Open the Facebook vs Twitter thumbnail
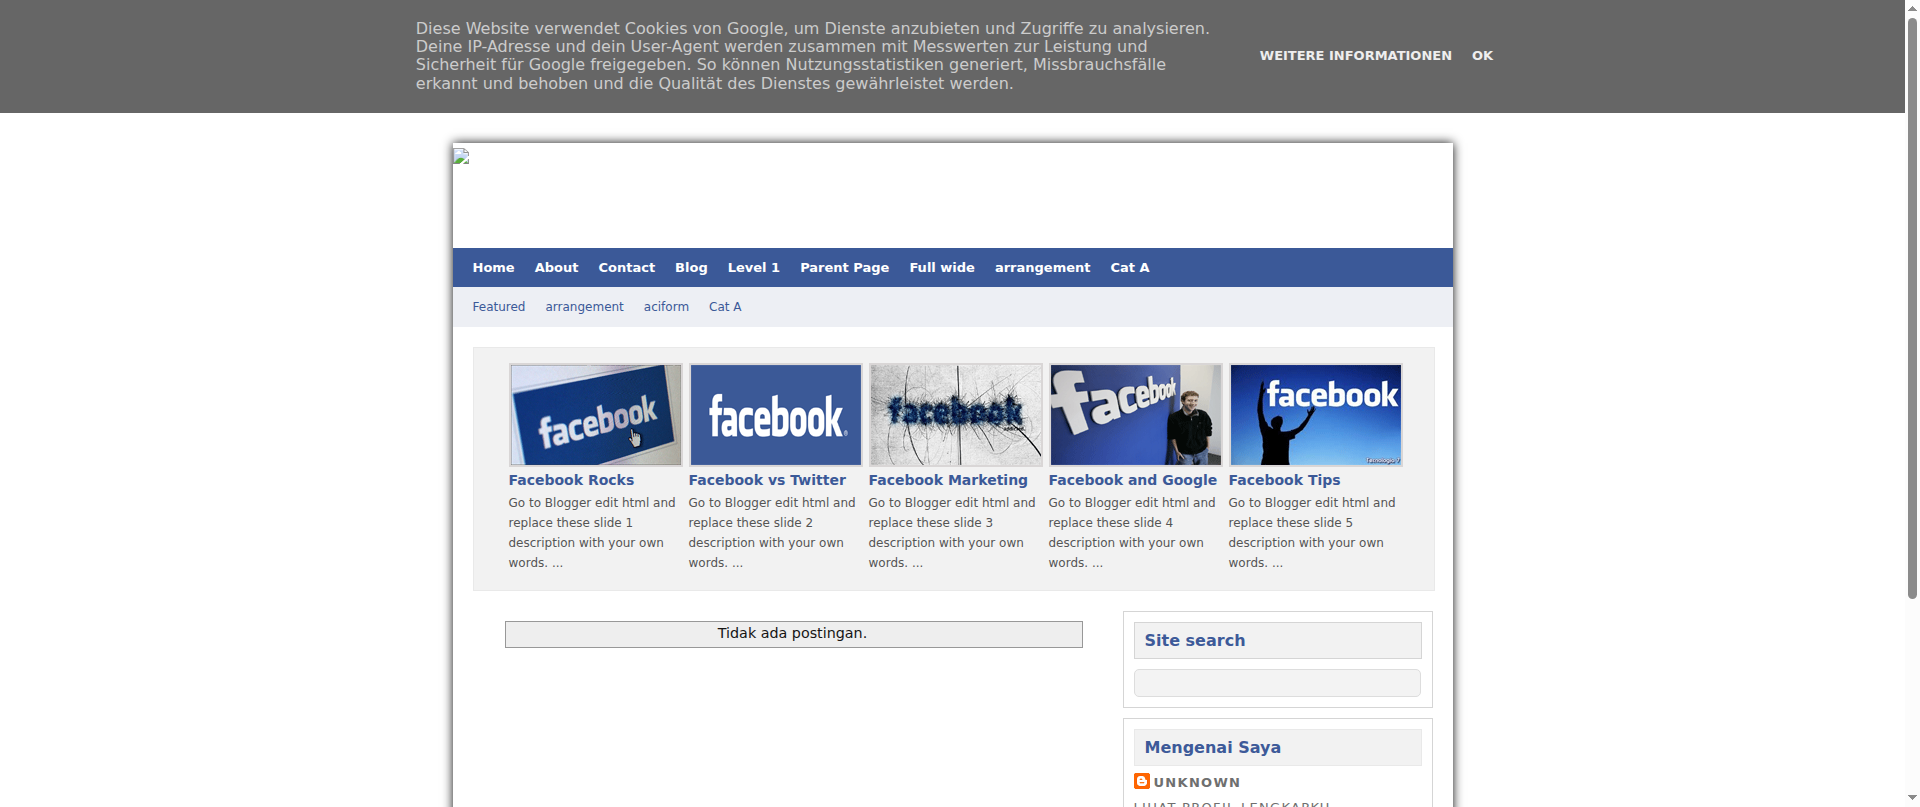Screen dimensions: 1920x807 click(776, 415)
